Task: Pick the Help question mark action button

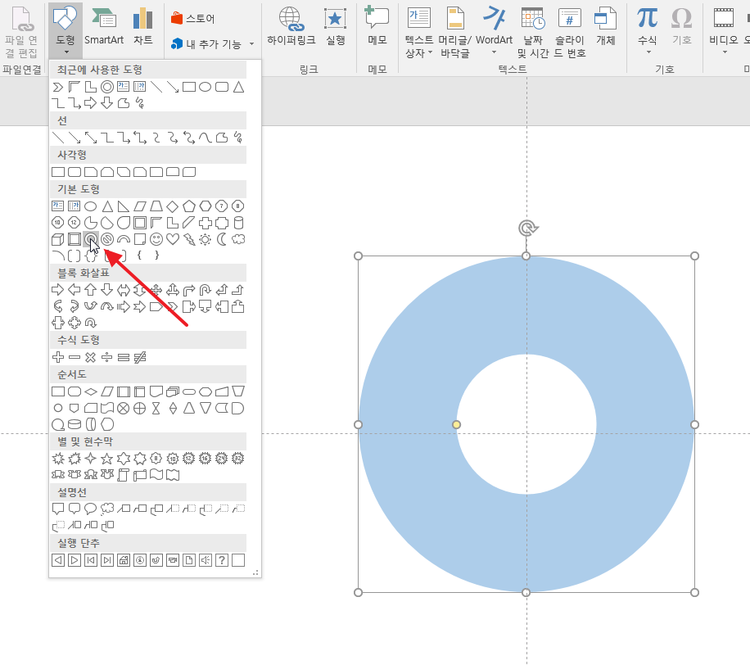Action: tap(221, 560)
